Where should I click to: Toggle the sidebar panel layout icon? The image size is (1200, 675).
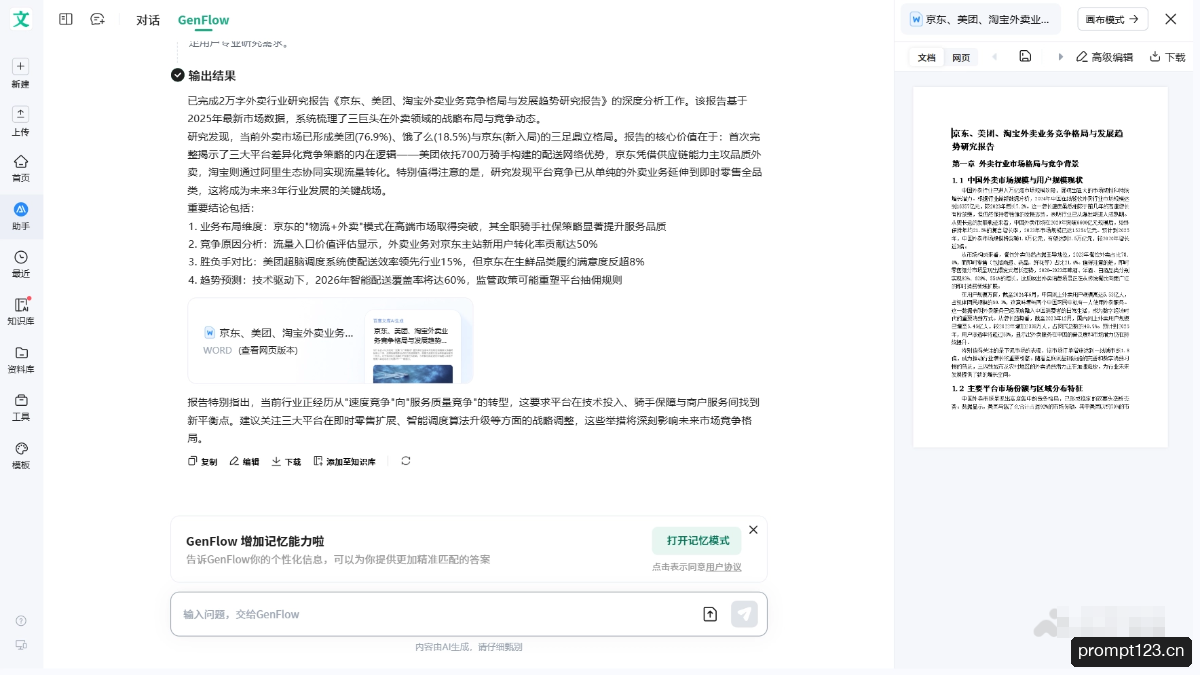pyautogui.click(x=66, y=19)
